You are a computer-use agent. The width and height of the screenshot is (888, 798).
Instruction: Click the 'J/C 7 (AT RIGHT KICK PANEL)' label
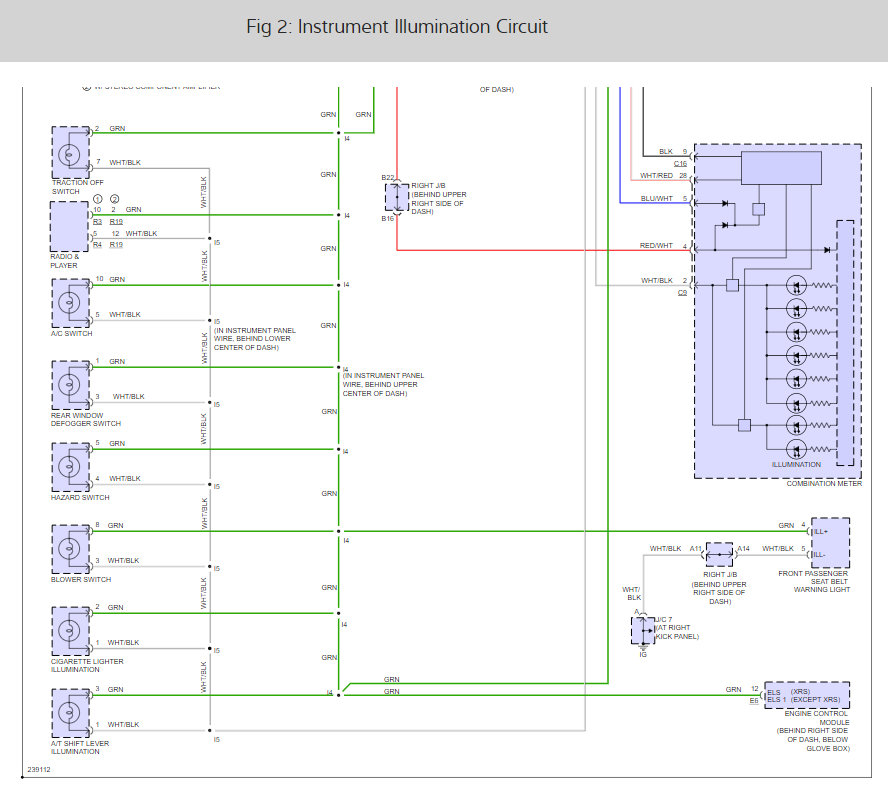[x=677, y=628]
